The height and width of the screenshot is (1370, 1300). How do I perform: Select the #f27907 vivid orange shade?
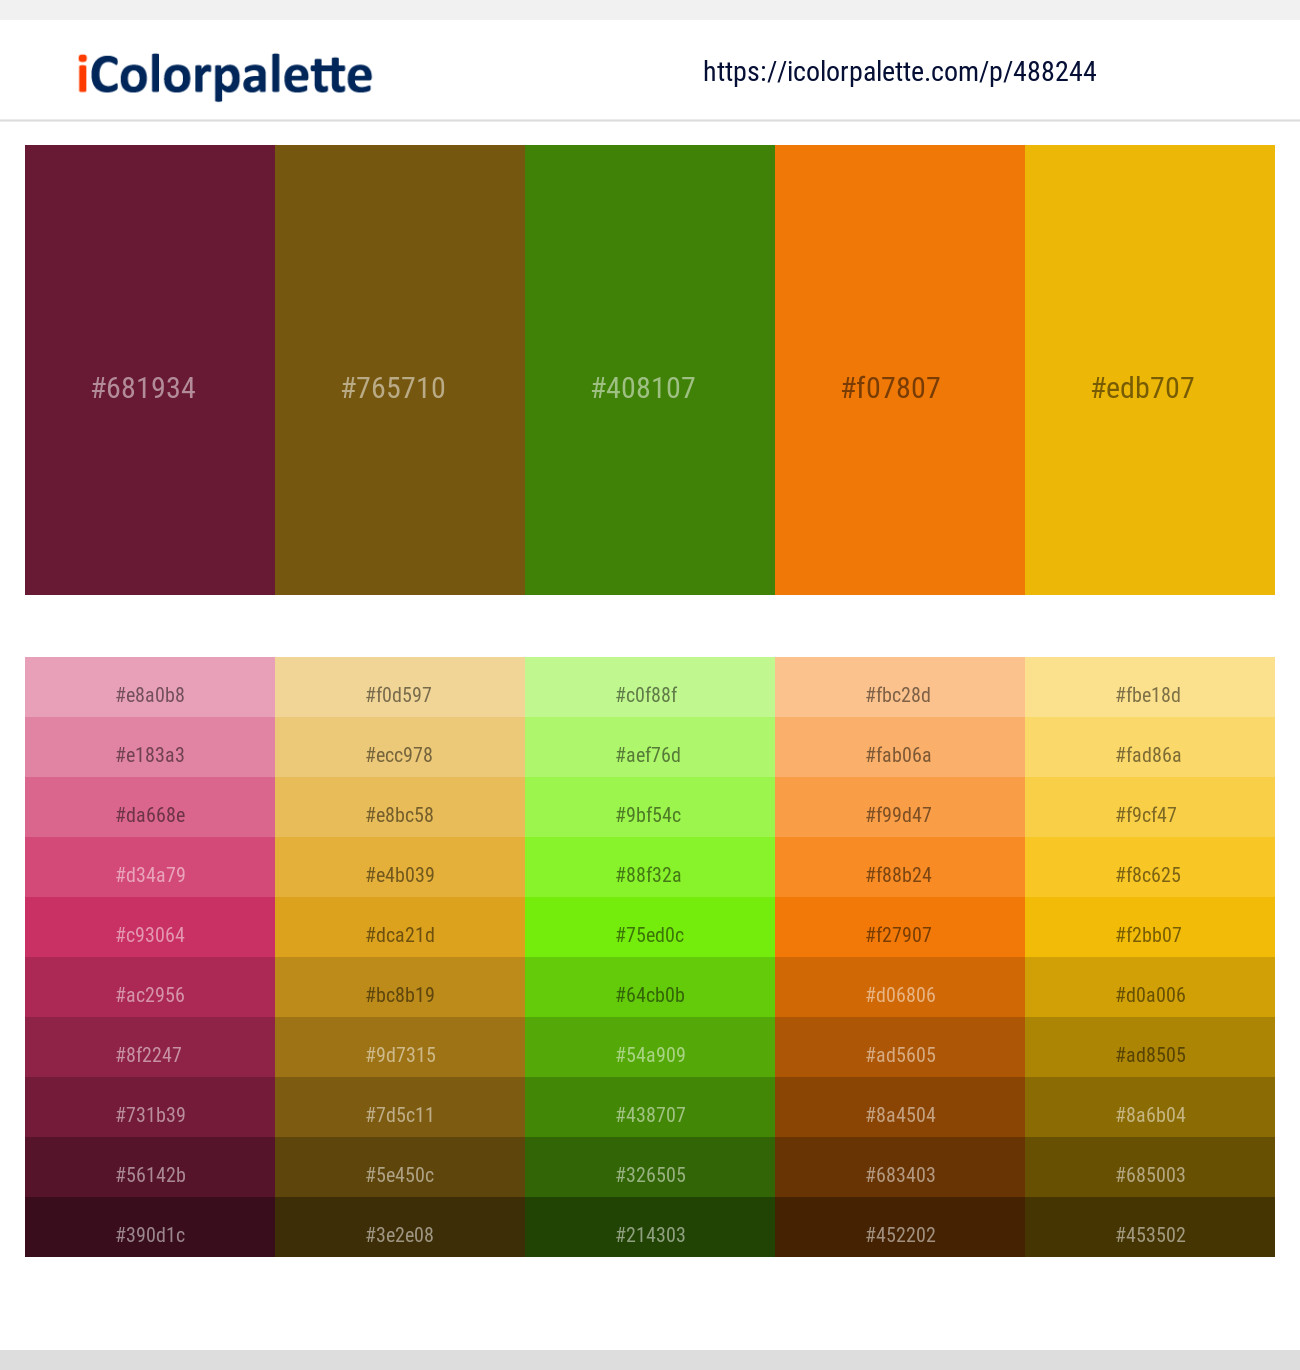point(900,935)
